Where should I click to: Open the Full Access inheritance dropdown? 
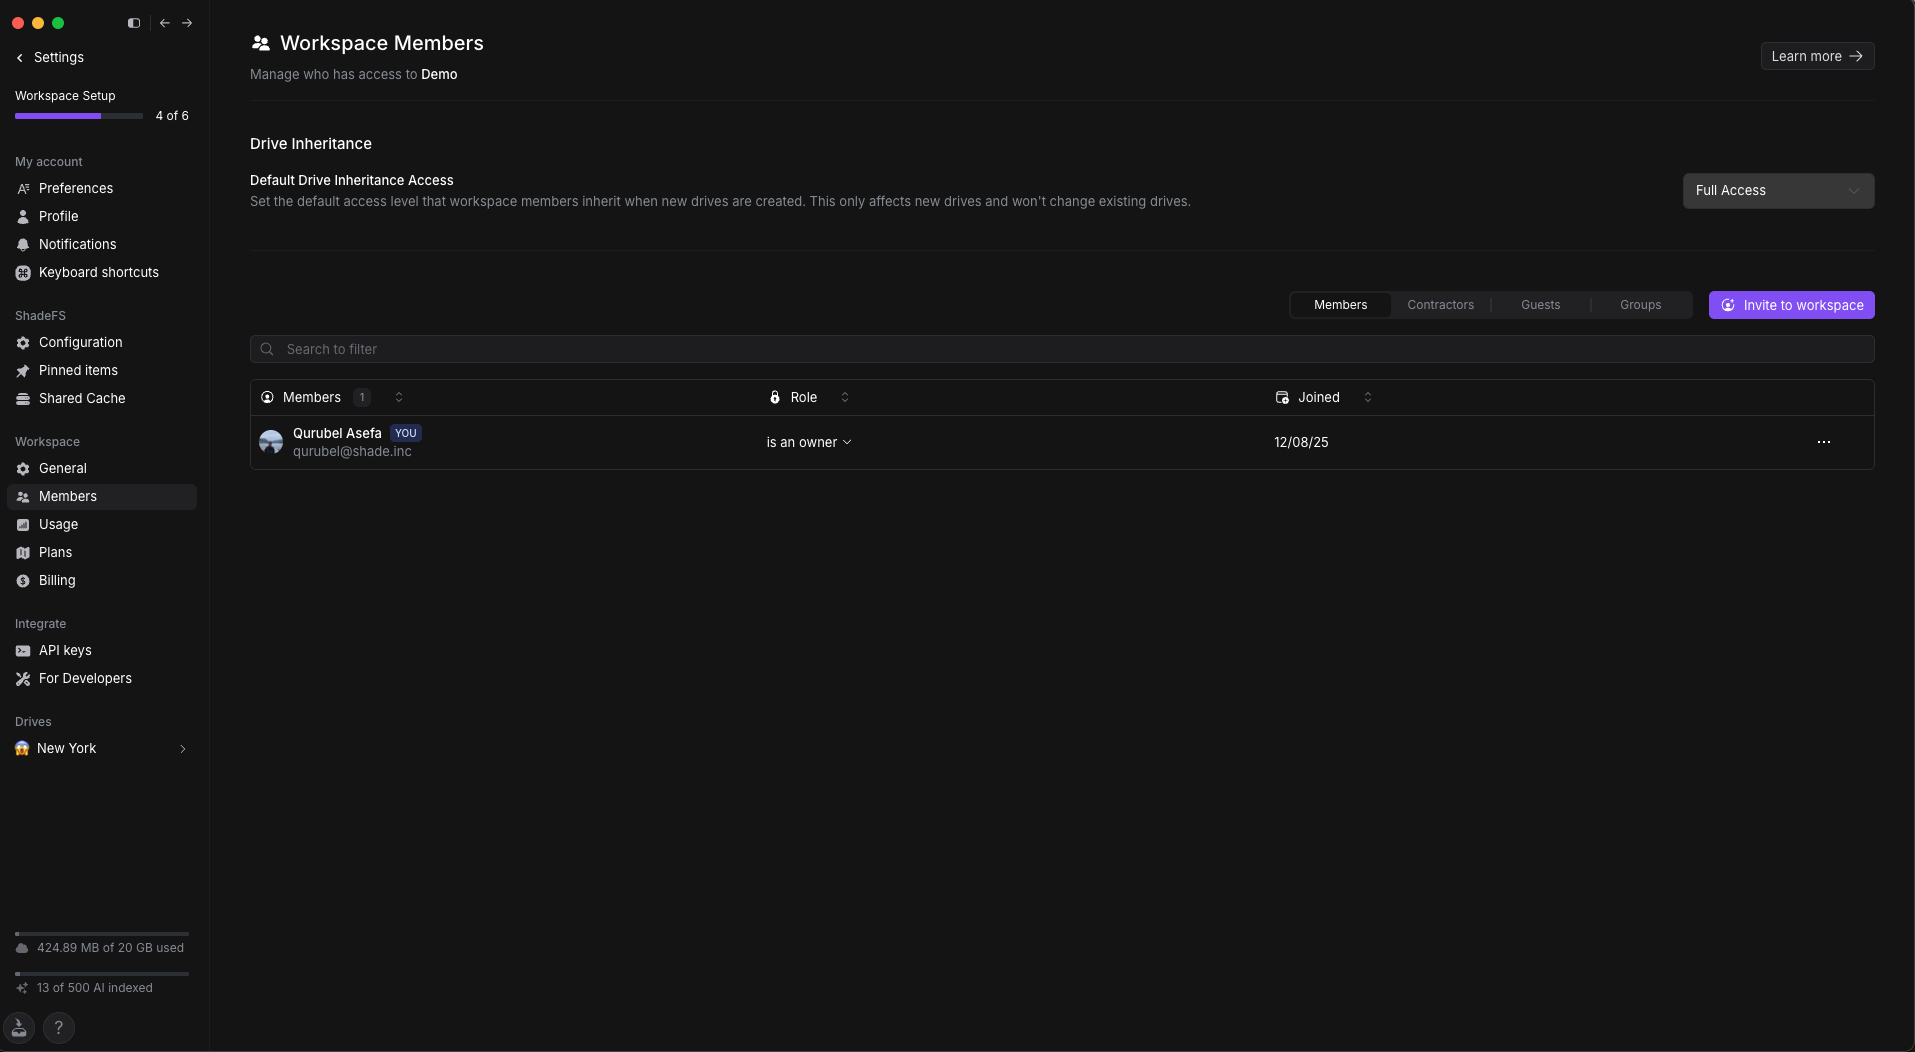point(1777,191)
